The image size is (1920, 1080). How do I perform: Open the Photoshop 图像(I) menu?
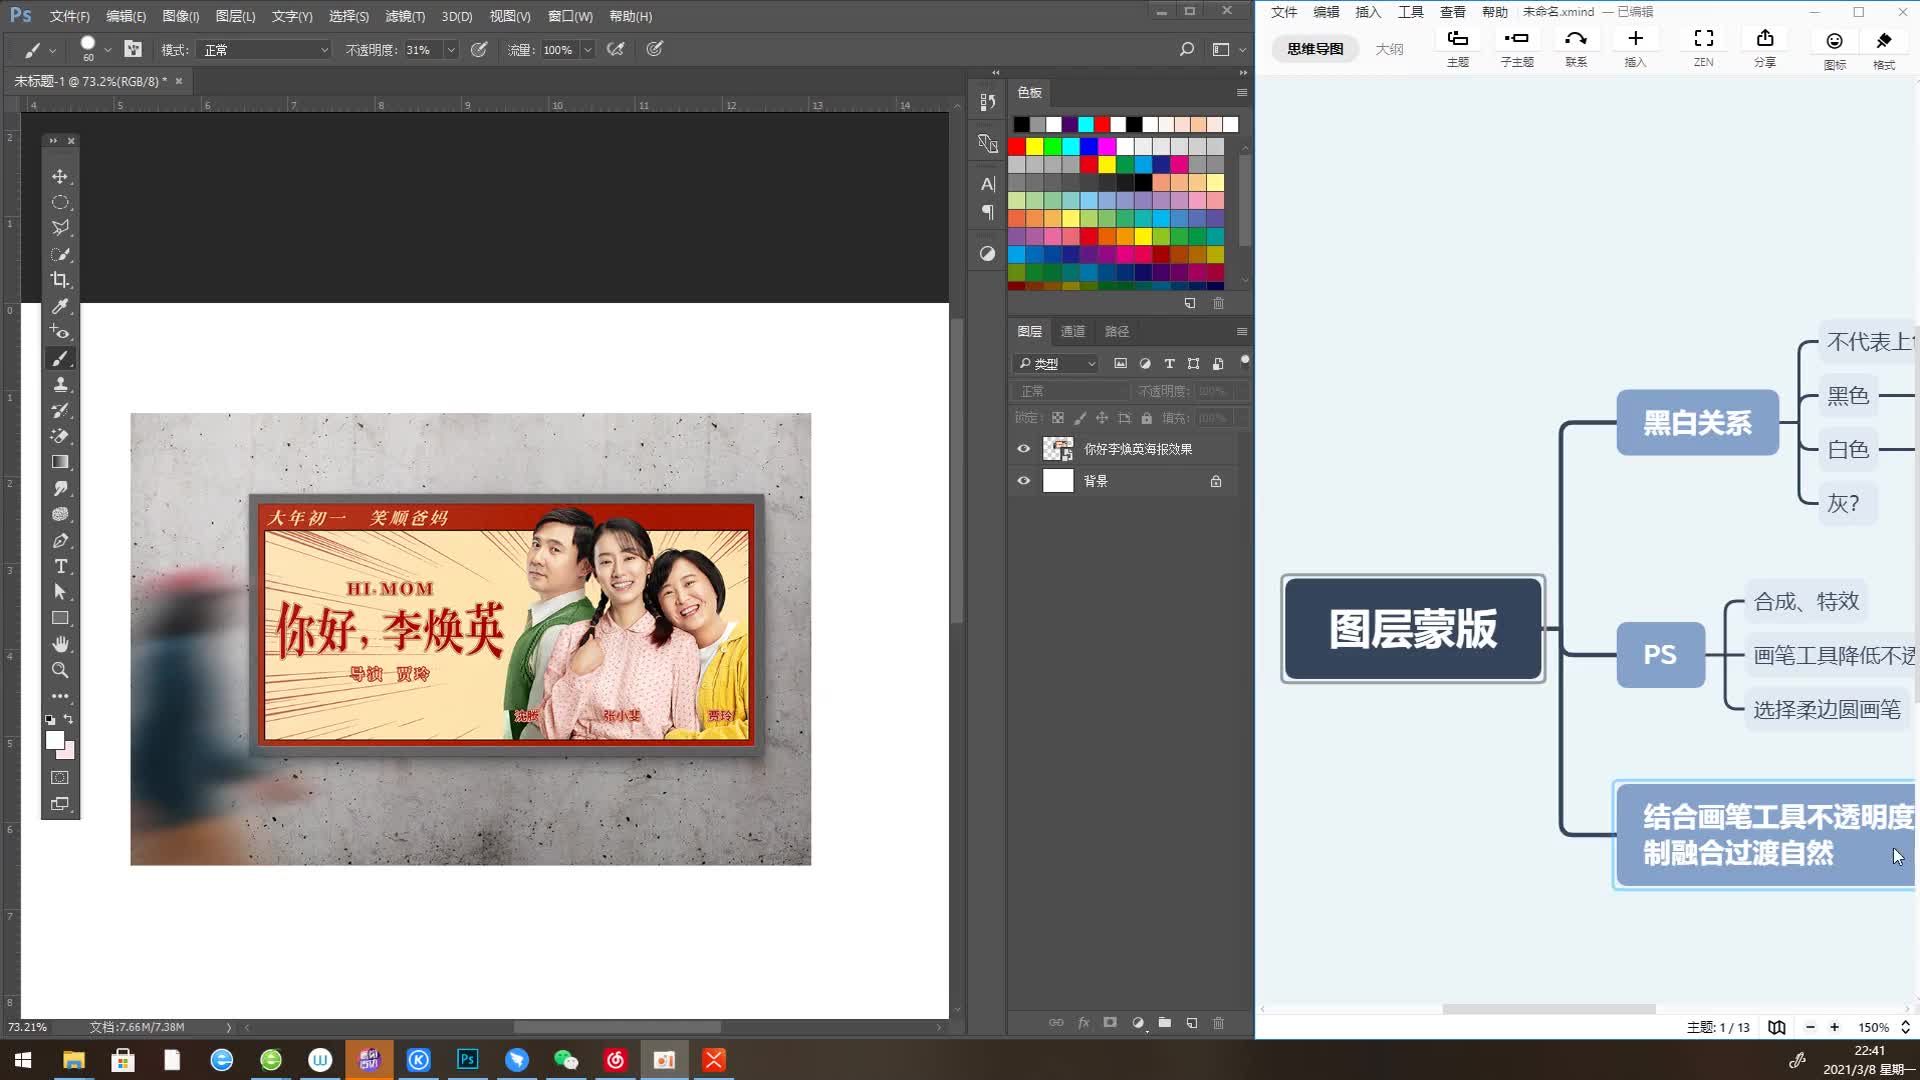click(180, 16)
